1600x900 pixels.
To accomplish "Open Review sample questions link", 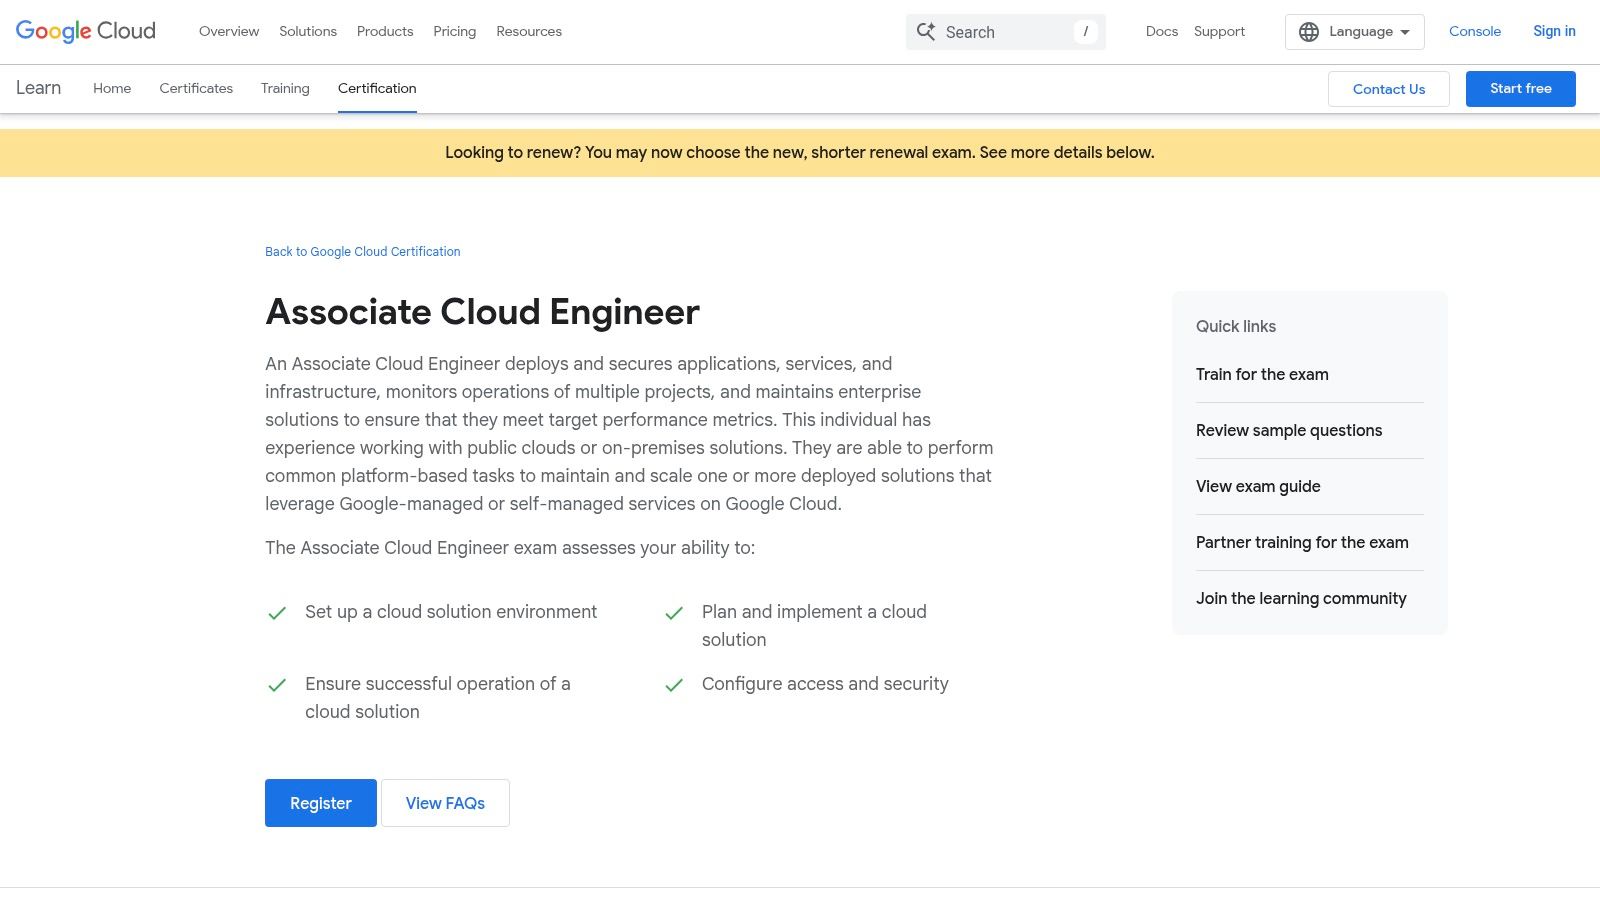I will coord(1288,430).
